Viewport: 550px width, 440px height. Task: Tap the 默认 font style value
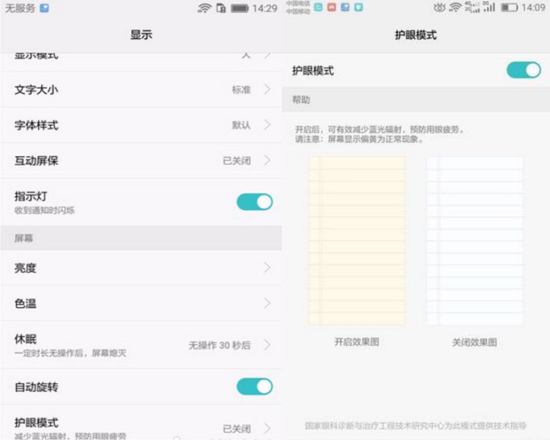[241, 125]
